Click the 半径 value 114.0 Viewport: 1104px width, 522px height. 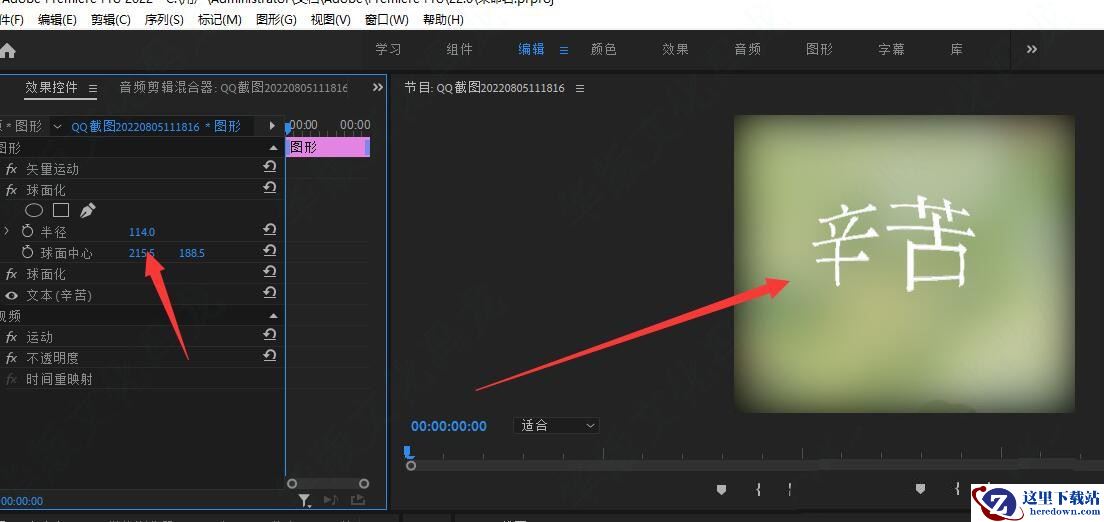pos(142,232)
